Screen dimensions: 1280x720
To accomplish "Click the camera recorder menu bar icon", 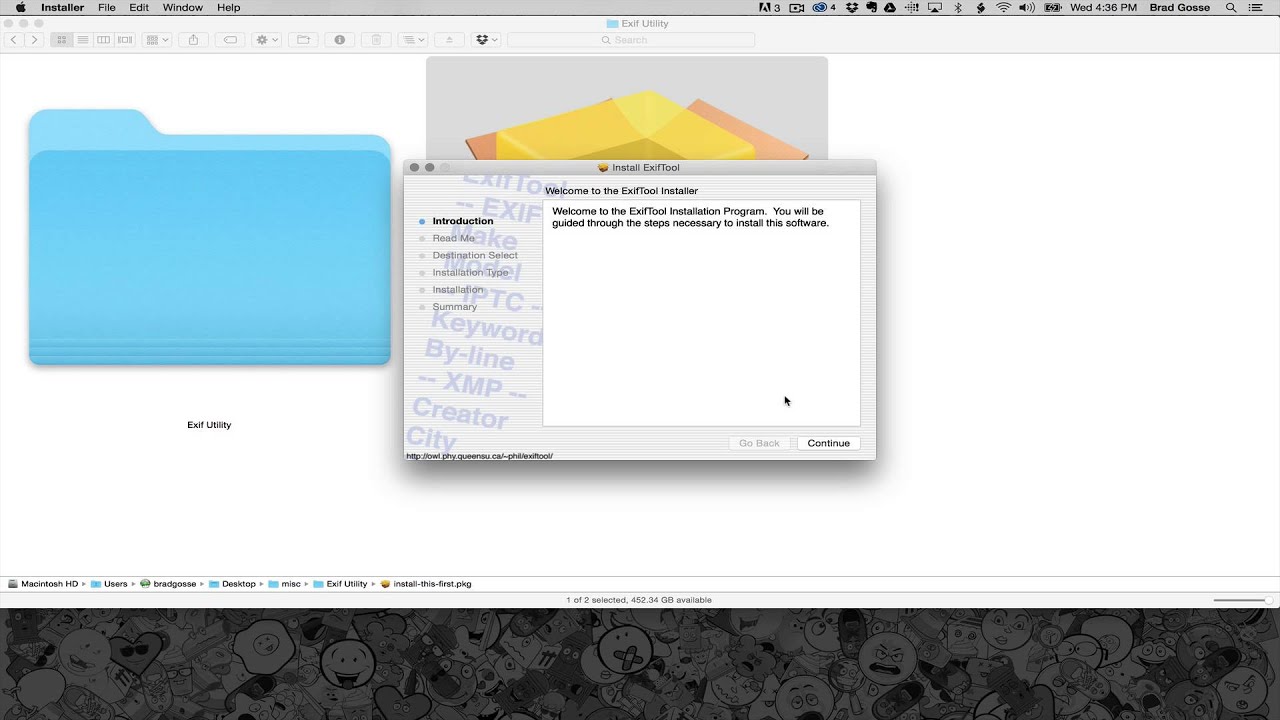I will [797, 7].
